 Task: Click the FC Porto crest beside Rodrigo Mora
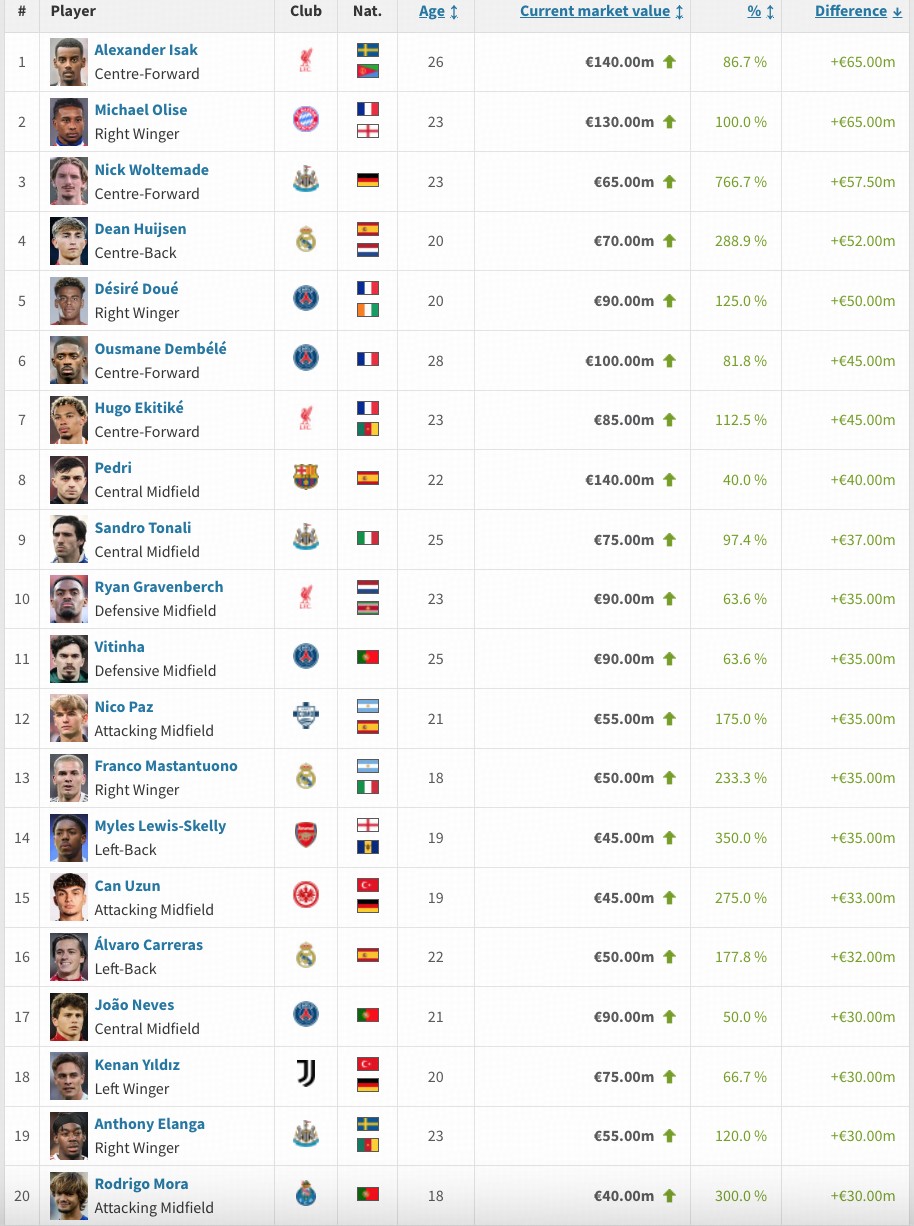coord(306,1194)
